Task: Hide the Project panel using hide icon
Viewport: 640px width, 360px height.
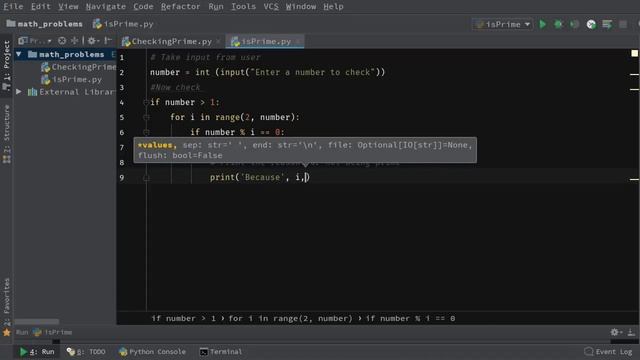Action: coord(108,41)
